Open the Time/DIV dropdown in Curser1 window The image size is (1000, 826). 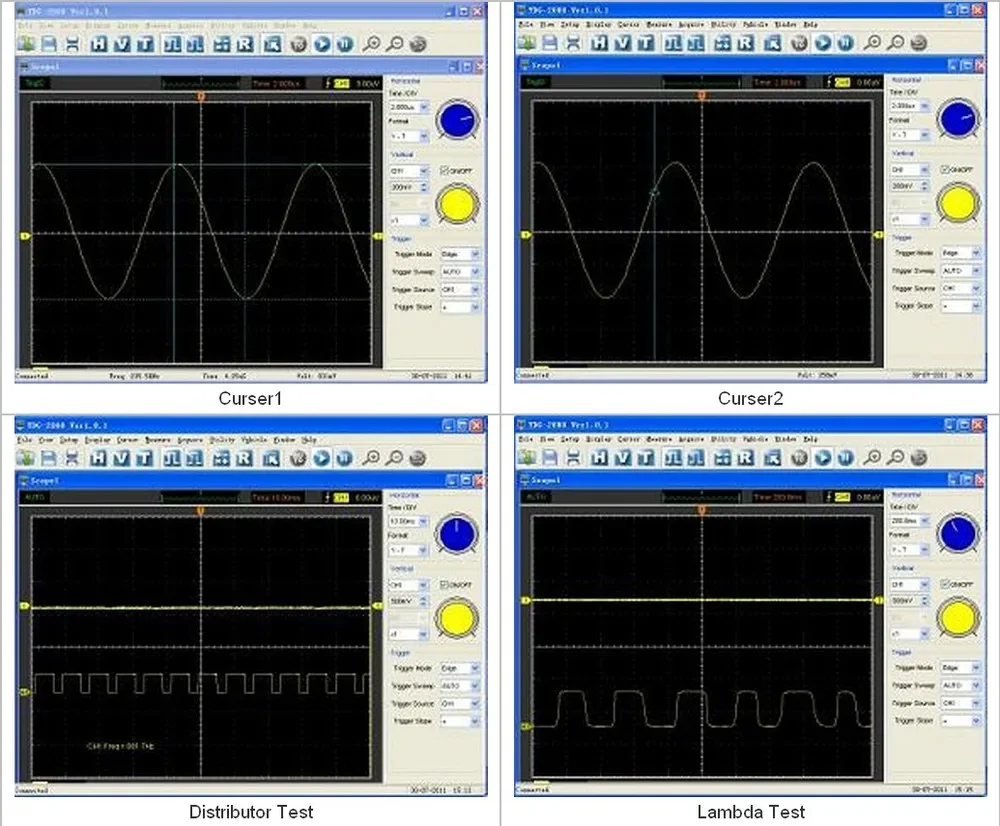tap(409, 107)
